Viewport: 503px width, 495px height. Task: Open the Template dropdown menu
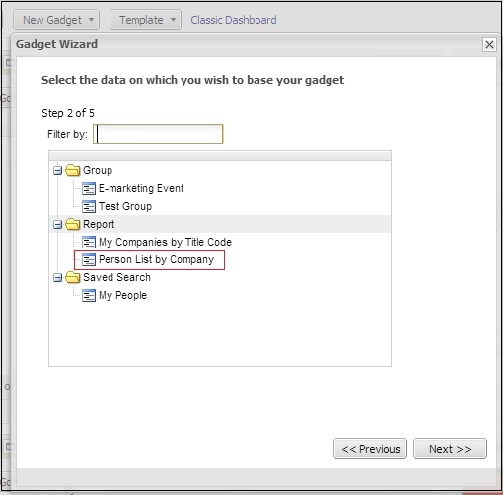tap(146, 20)
